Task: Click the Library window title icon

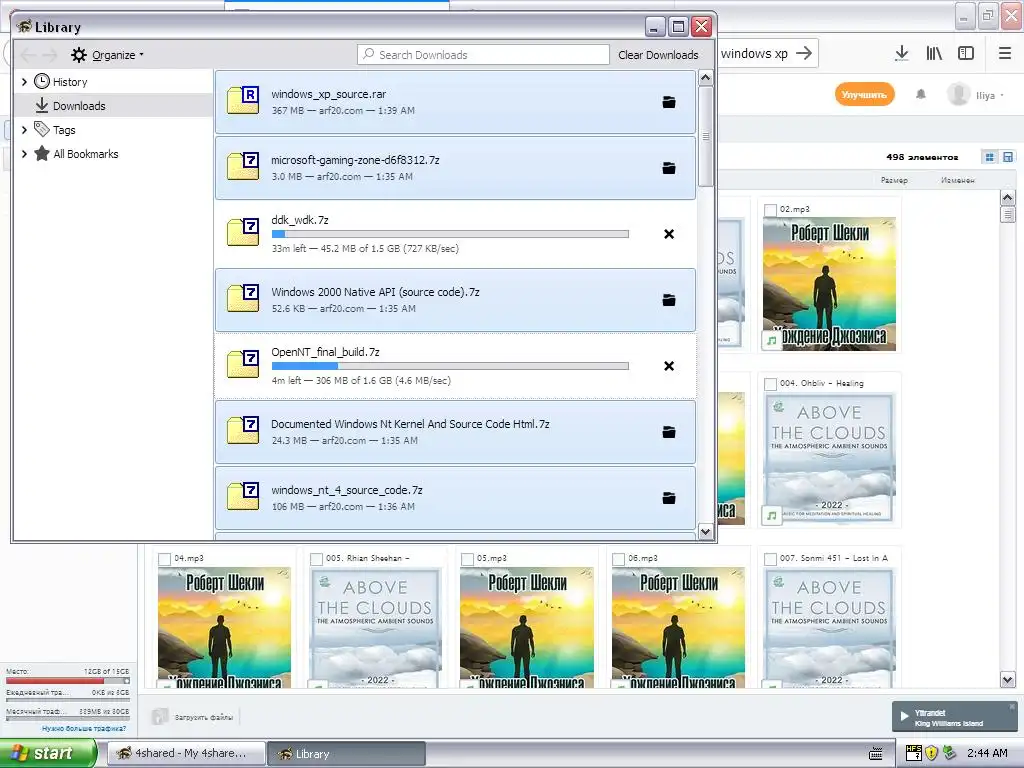Action: (25, 26)
